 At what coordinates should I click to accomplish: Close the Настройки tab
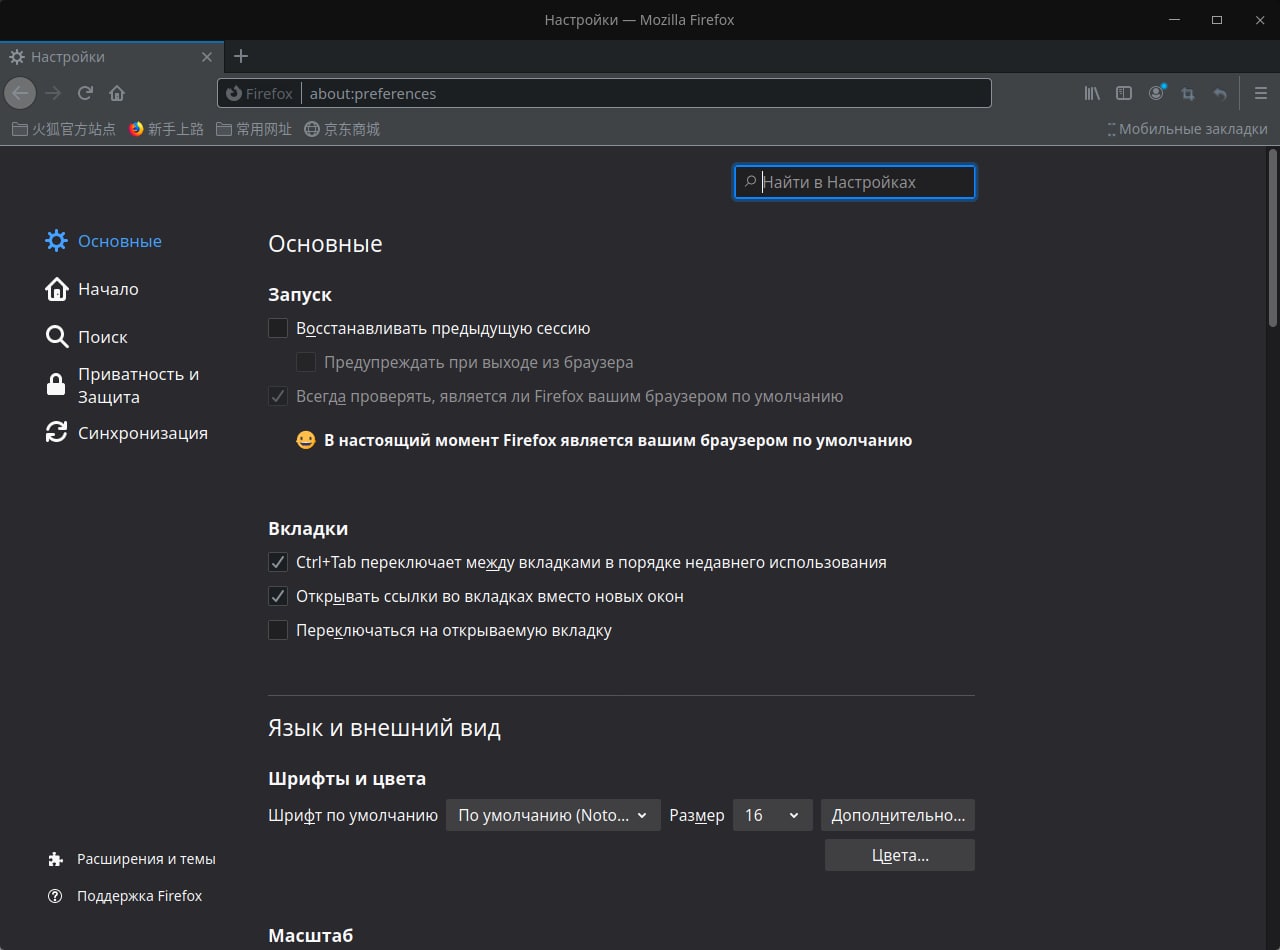207,57
